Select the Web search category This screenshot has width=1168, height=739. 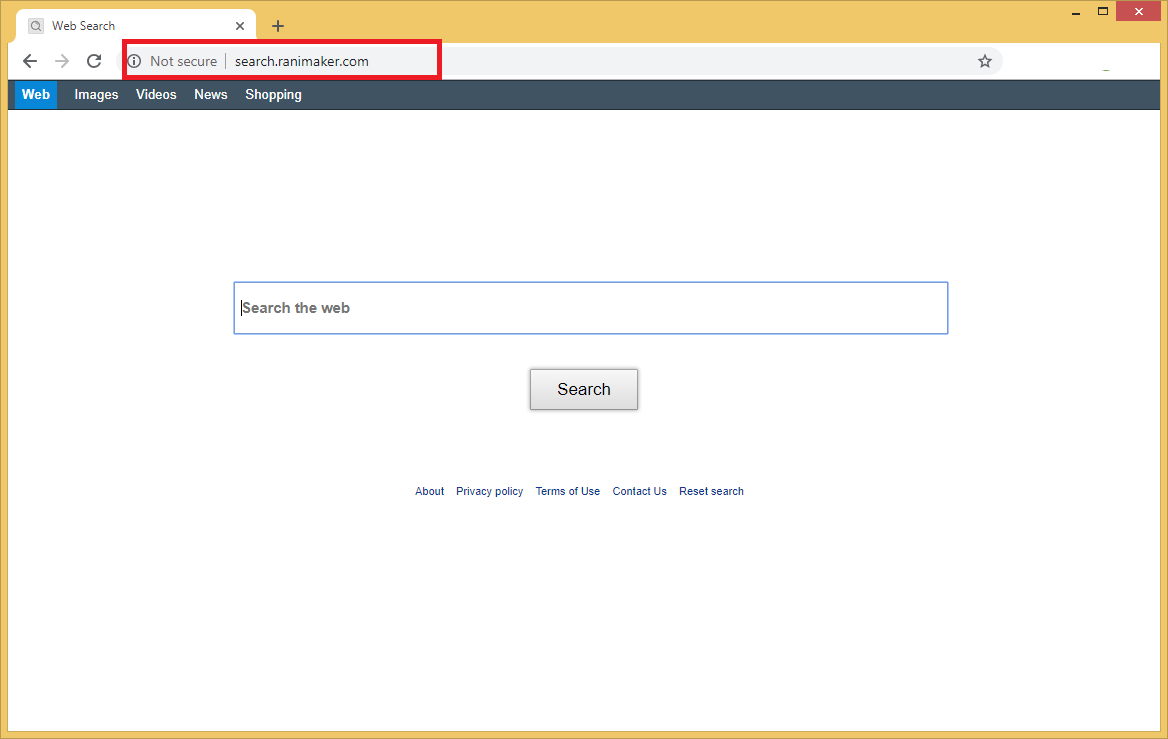[x=36, y=95]
